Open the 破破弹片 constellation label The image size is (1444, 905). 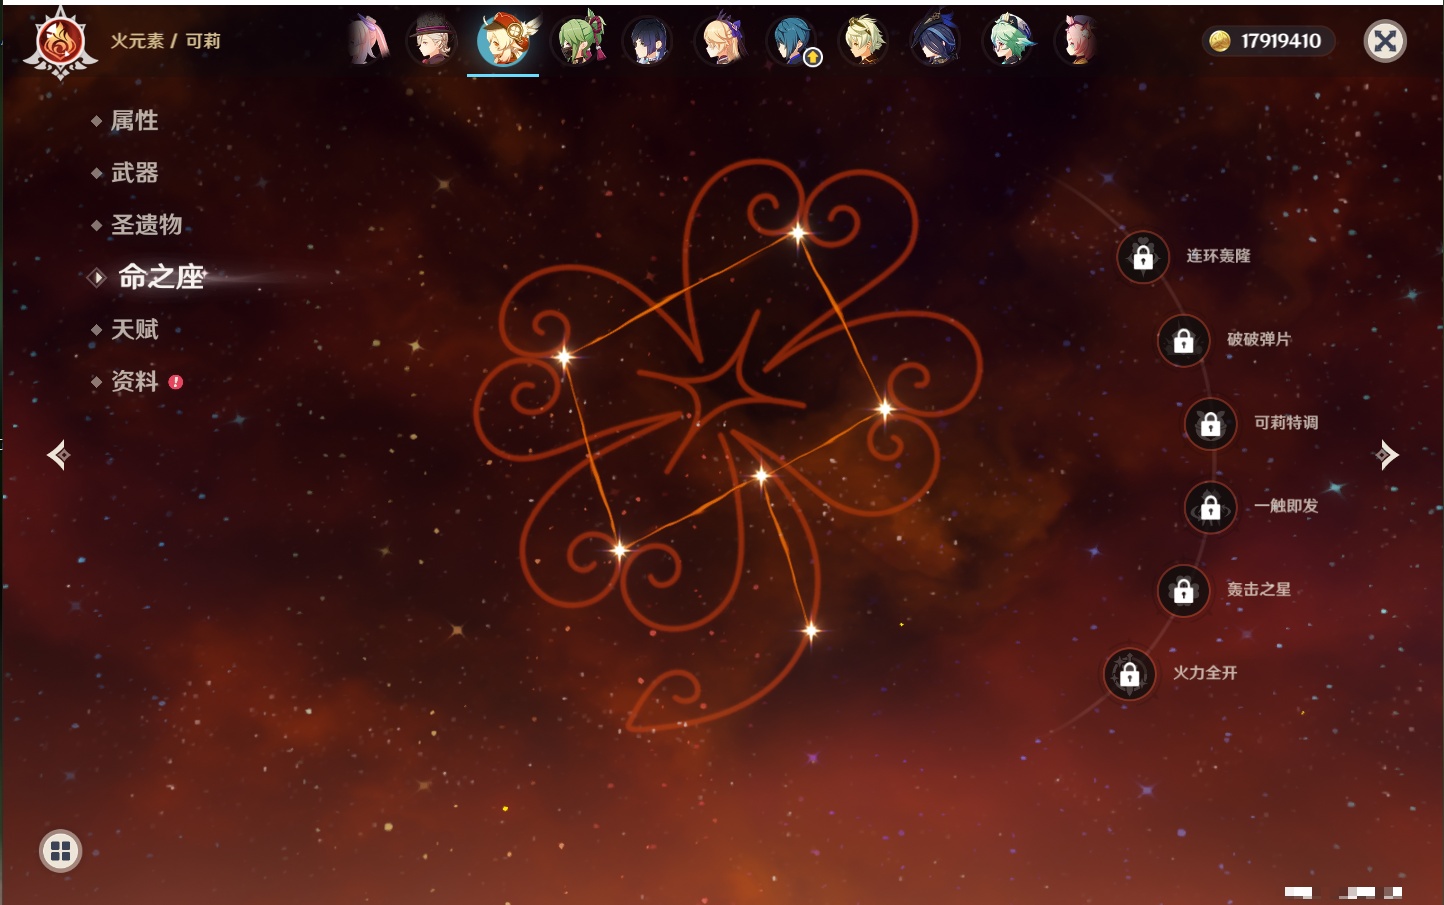pyautogui.click(x=1259, y=339)
